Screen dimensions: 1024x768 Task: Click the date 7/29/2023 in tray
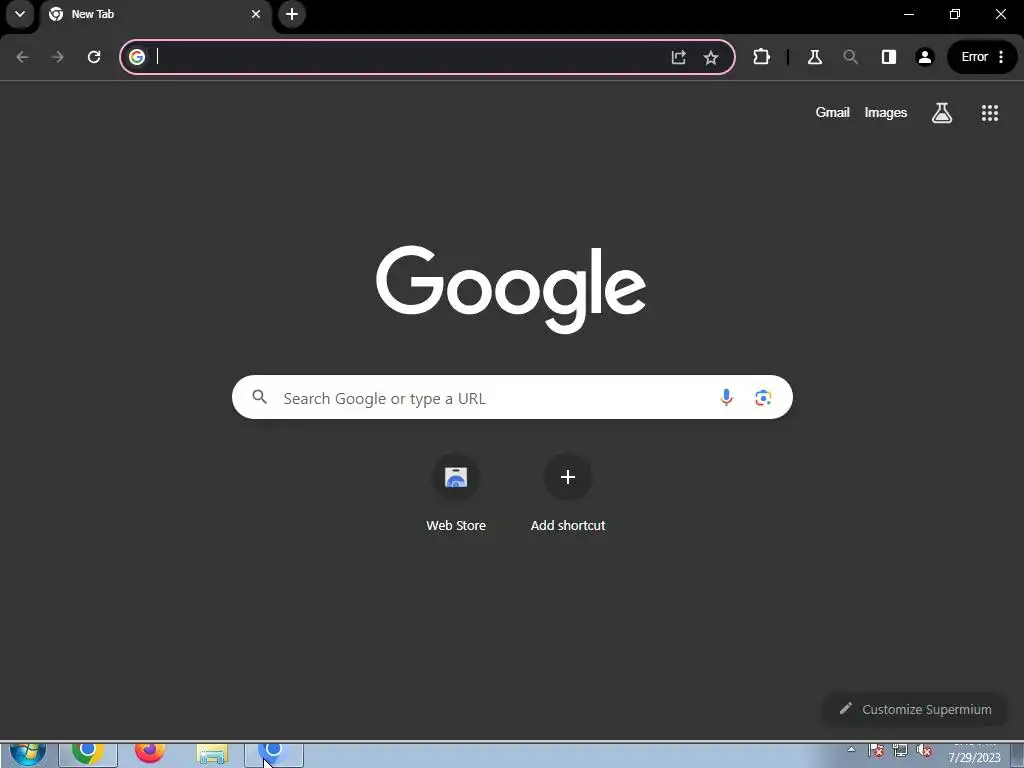point(974,757)
